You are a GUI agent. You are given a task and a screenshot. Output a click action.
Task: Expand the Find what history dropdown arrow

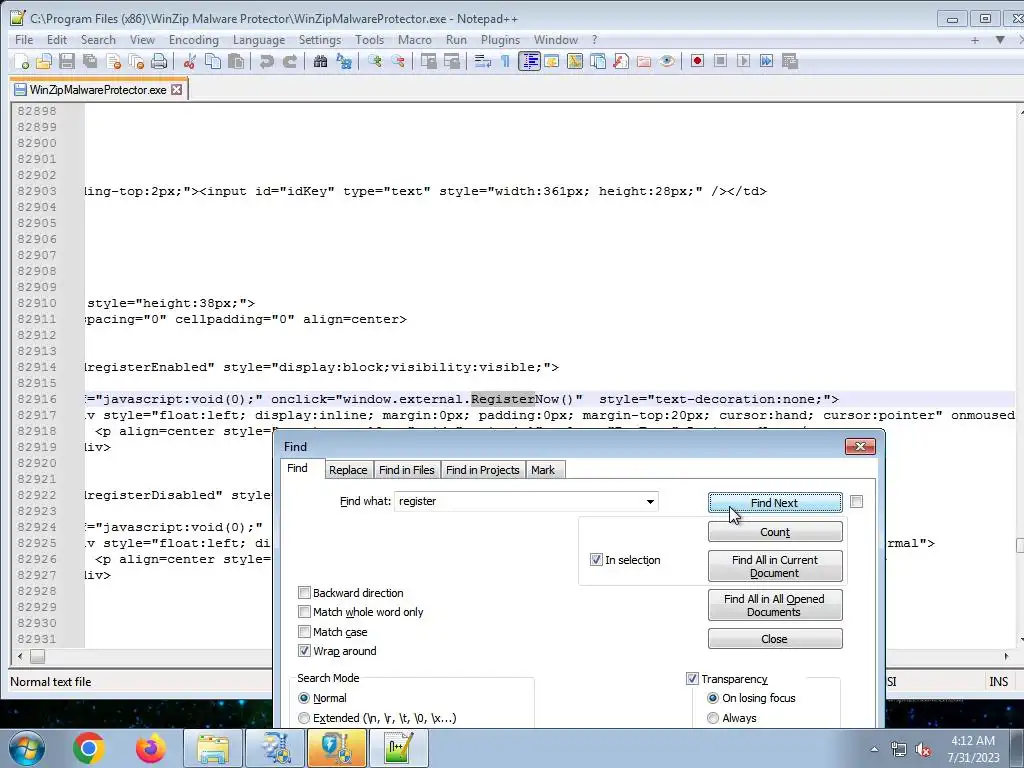point(650,502)
